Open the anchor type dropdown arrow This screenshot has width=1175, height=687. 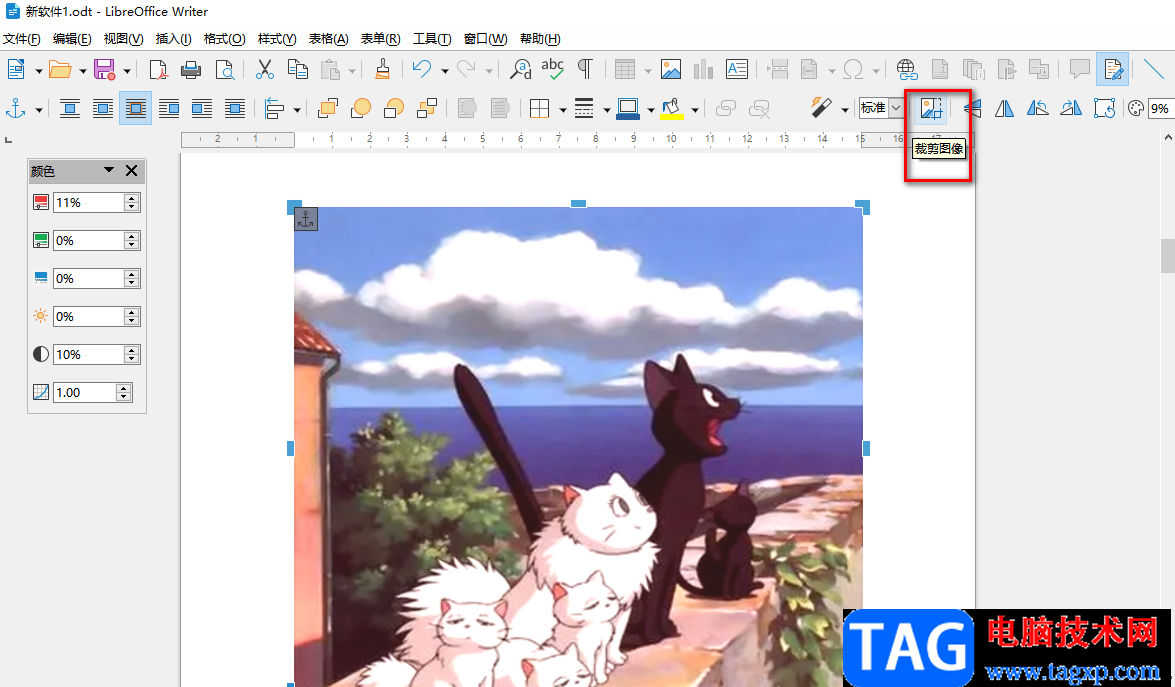click(38, 110)
